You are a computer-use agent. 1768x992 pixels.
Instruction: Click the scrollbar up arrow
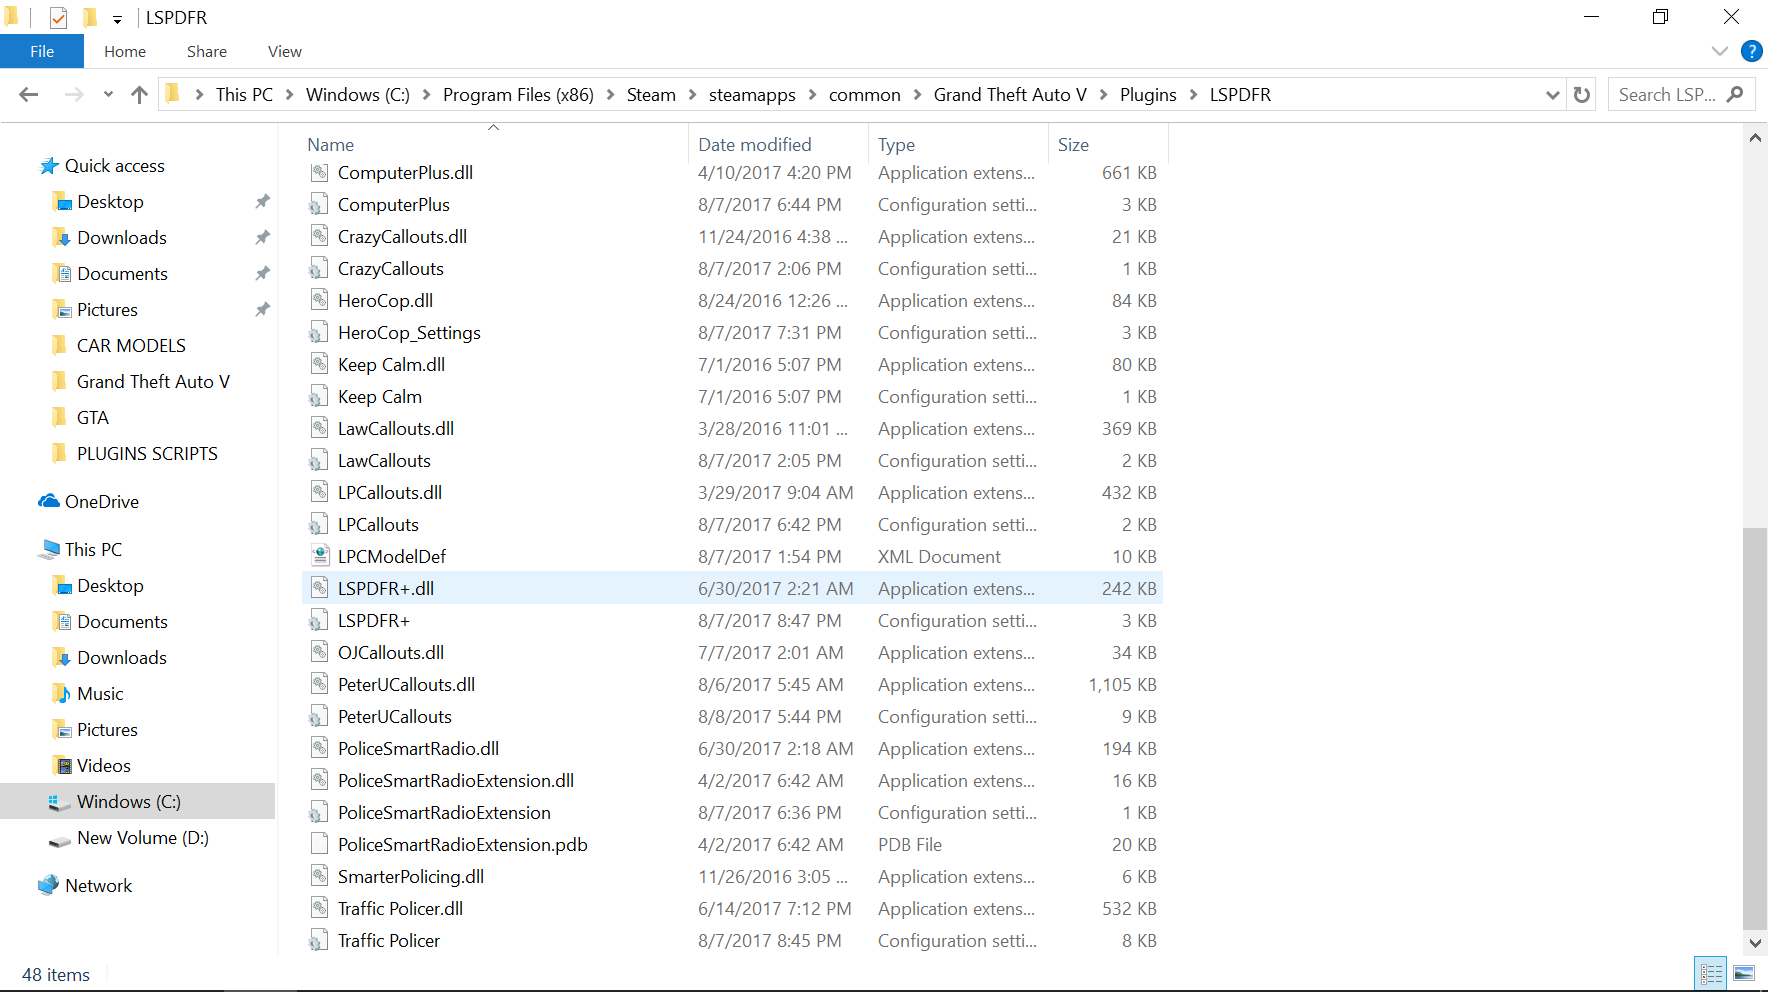(1755, 138)
